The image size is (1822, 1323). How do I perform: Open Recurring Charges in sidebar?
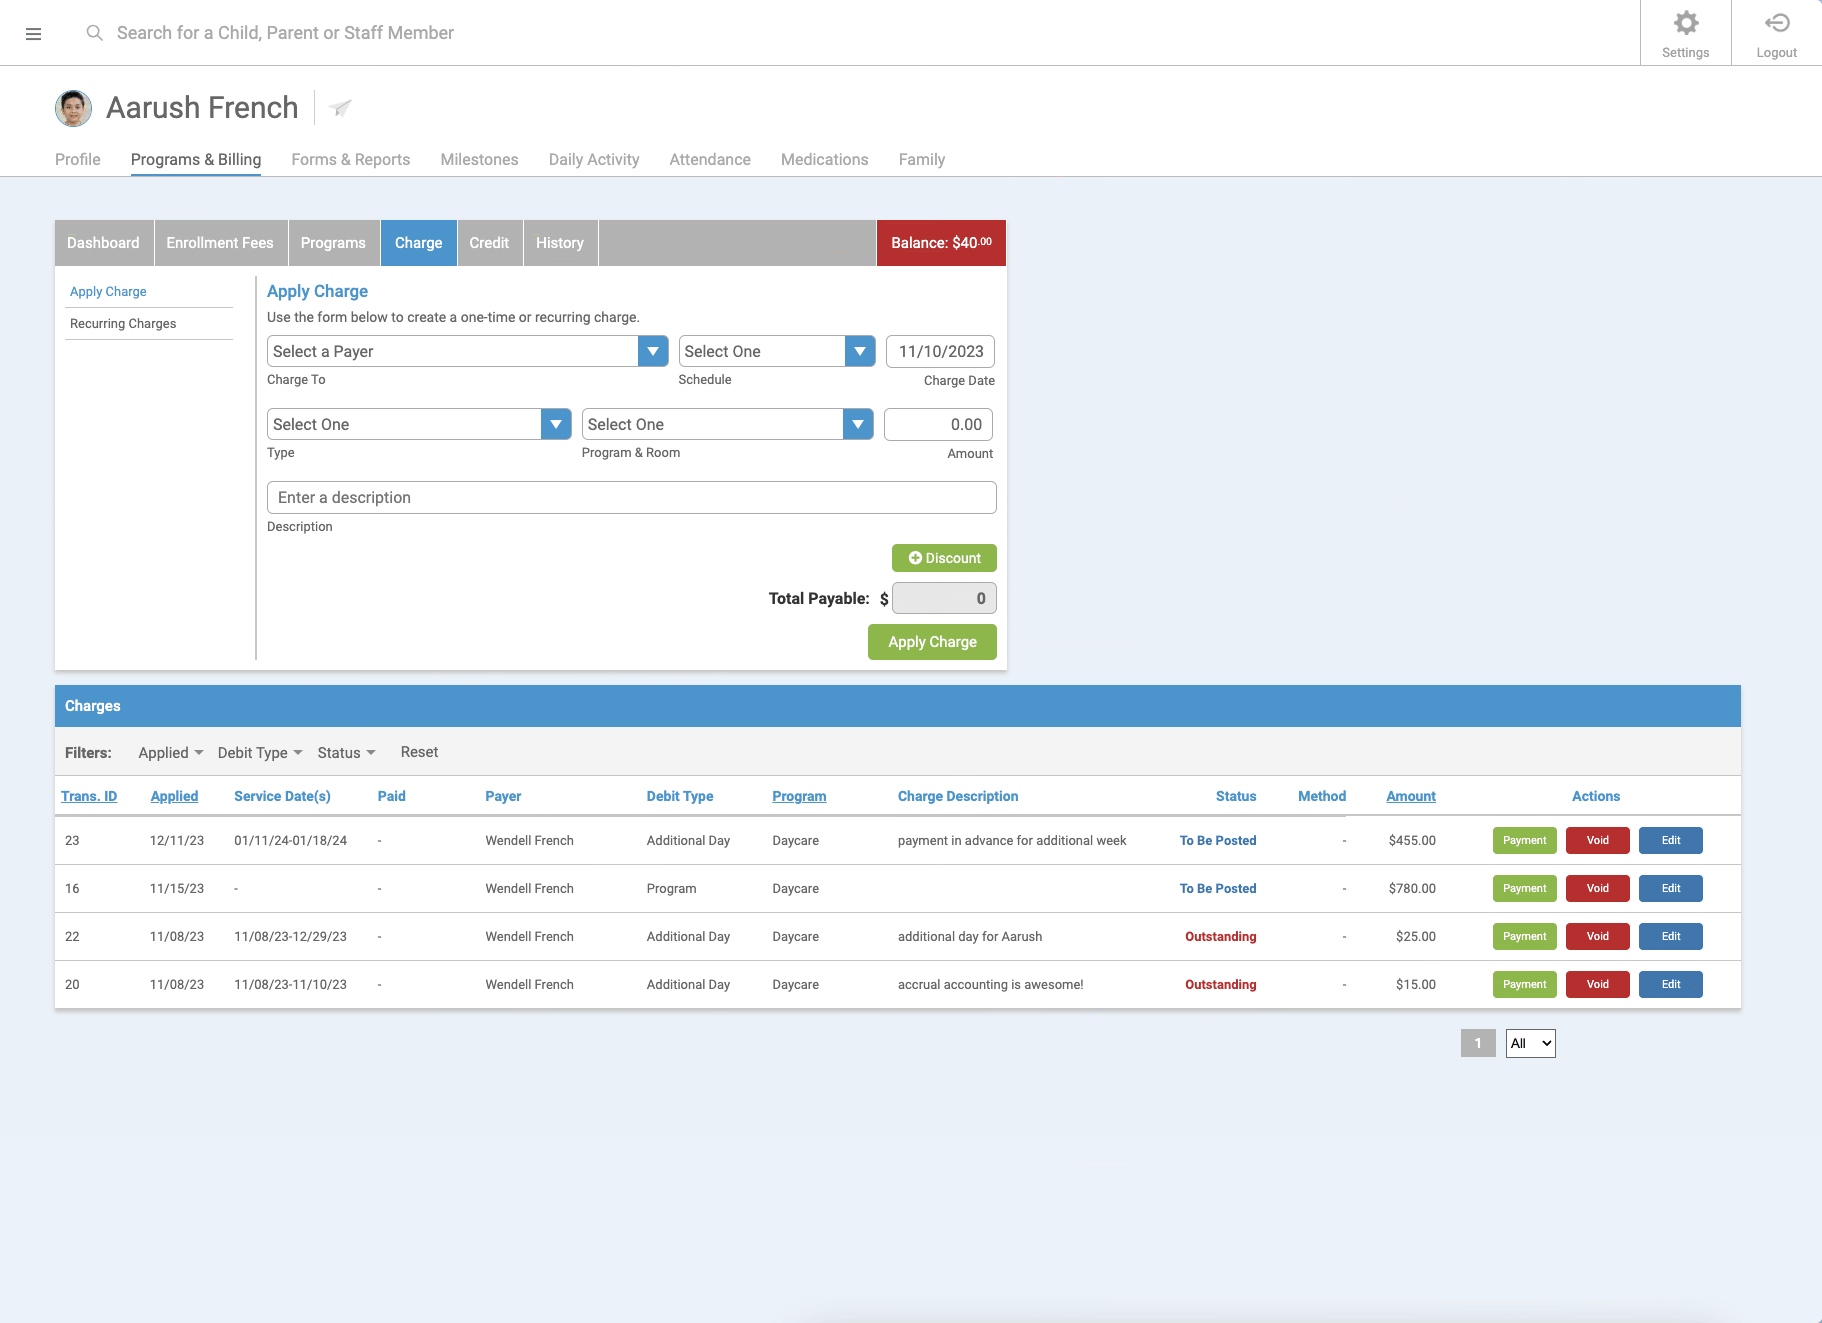tap(123, 324)
